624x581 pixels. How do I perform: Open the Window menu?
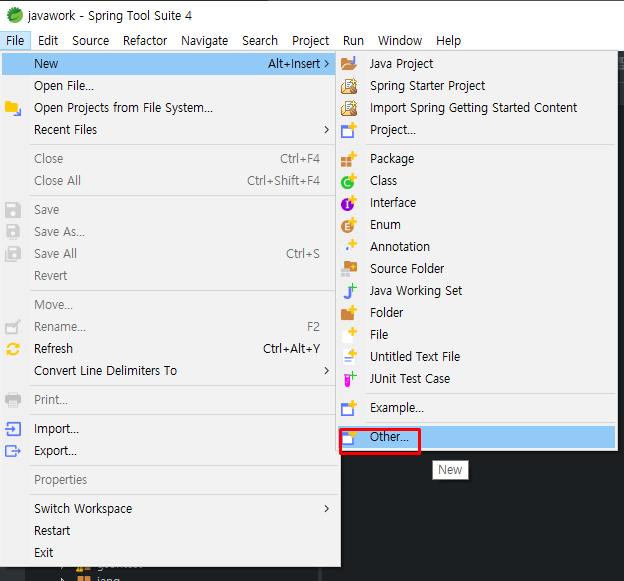point(400,41)
